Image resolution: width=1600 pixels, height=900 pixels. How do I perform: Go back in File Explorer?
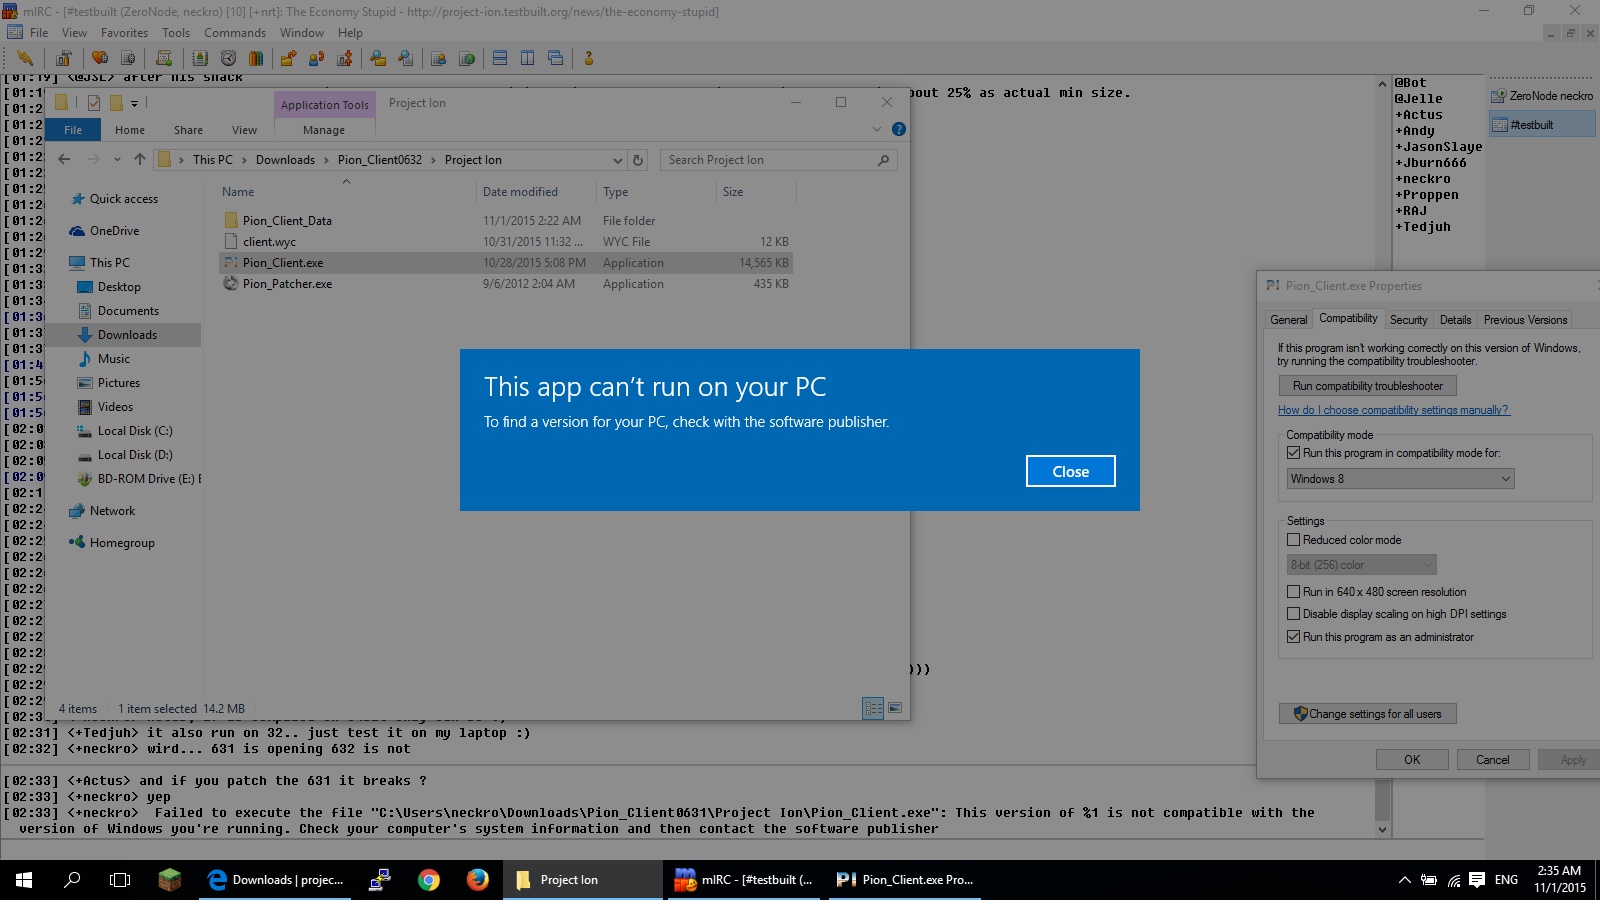coord(64,159)
